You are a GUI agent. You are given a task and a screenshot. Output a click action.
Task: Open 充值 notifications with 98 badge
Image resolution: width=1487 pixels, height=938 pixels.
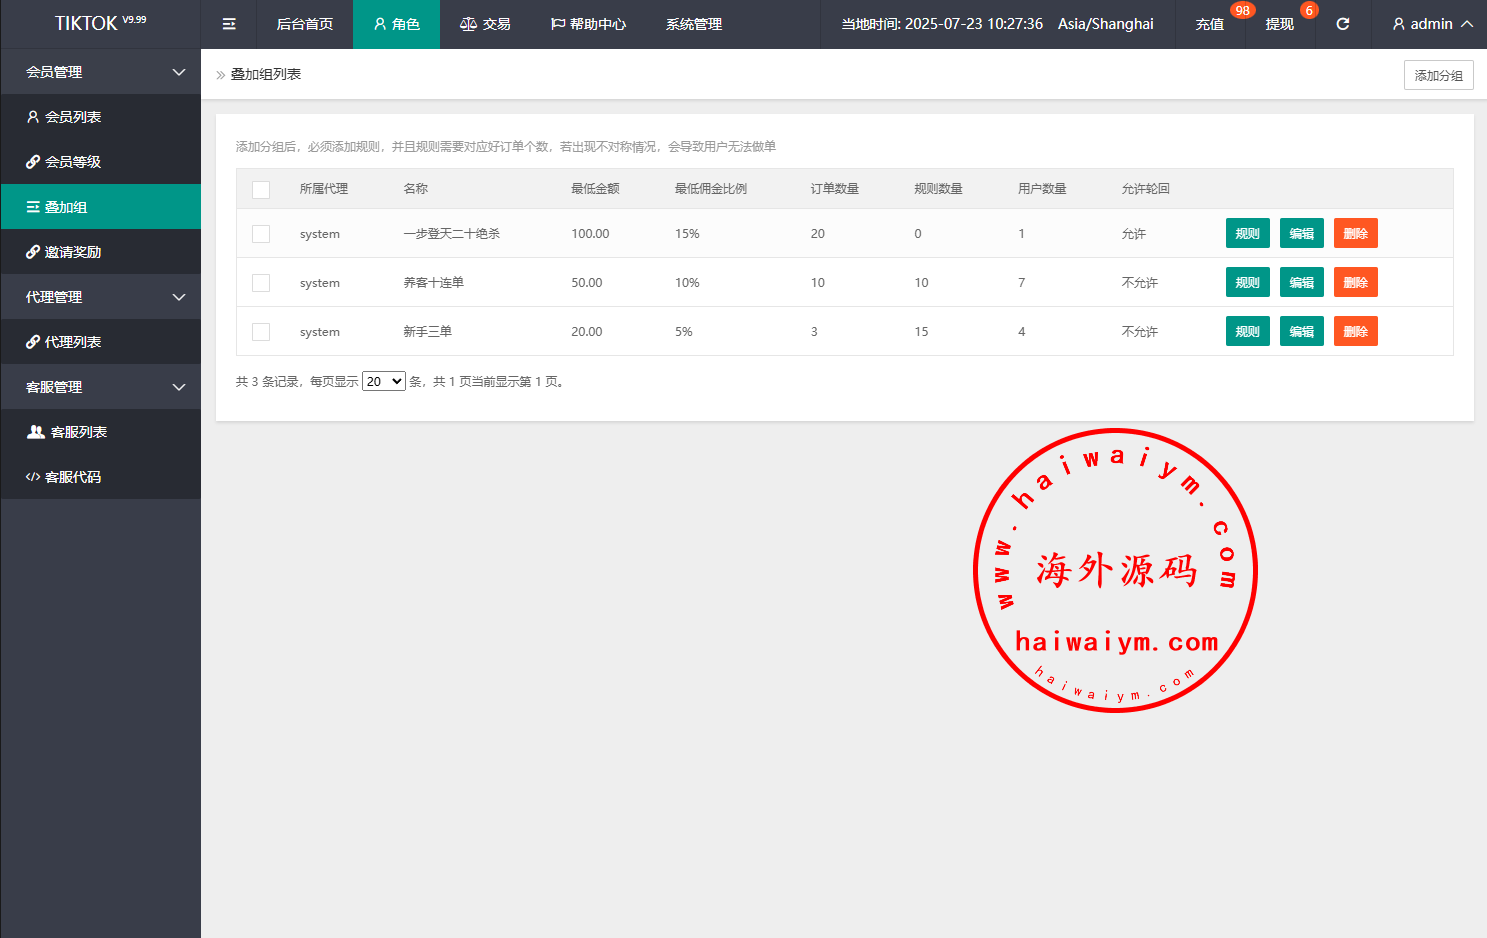[x=1210, y=24]
